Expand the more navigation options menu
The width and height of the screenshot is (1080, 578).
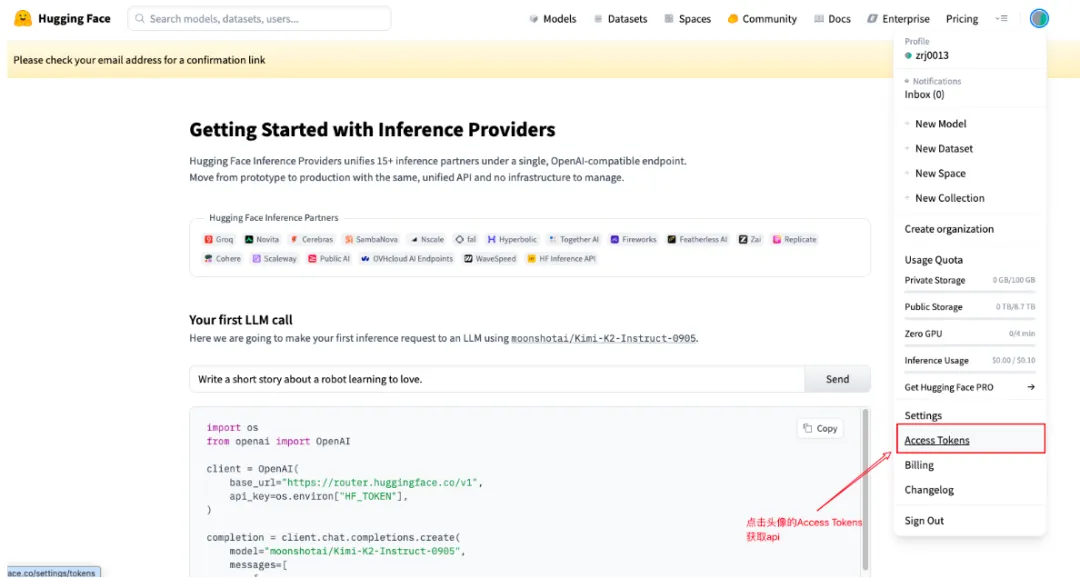click(x=1001, y=18)
